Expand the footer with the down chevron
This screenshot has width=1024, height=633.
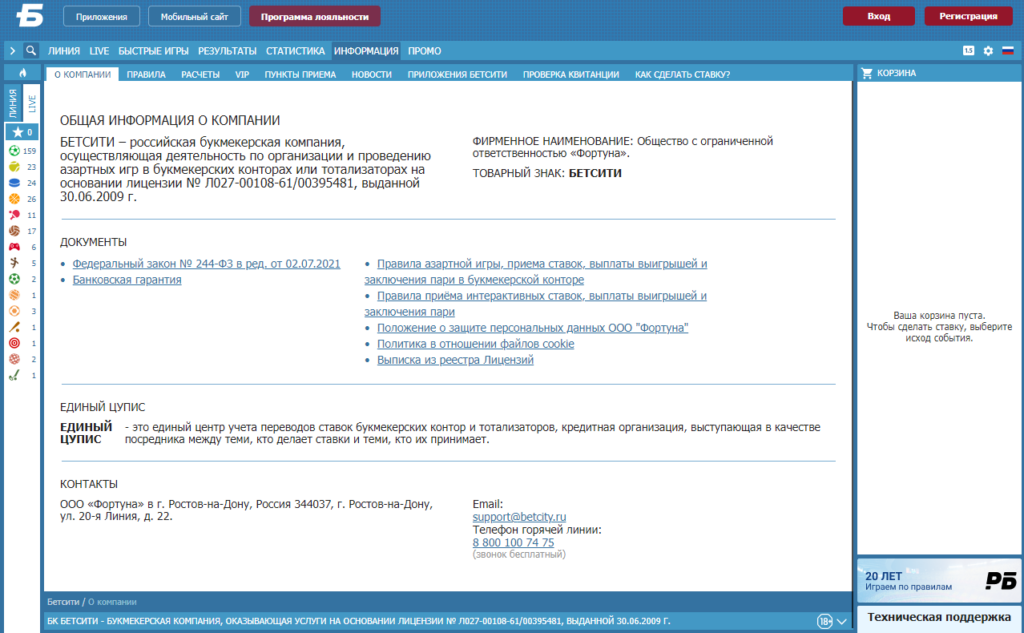(x=842, y=621)
